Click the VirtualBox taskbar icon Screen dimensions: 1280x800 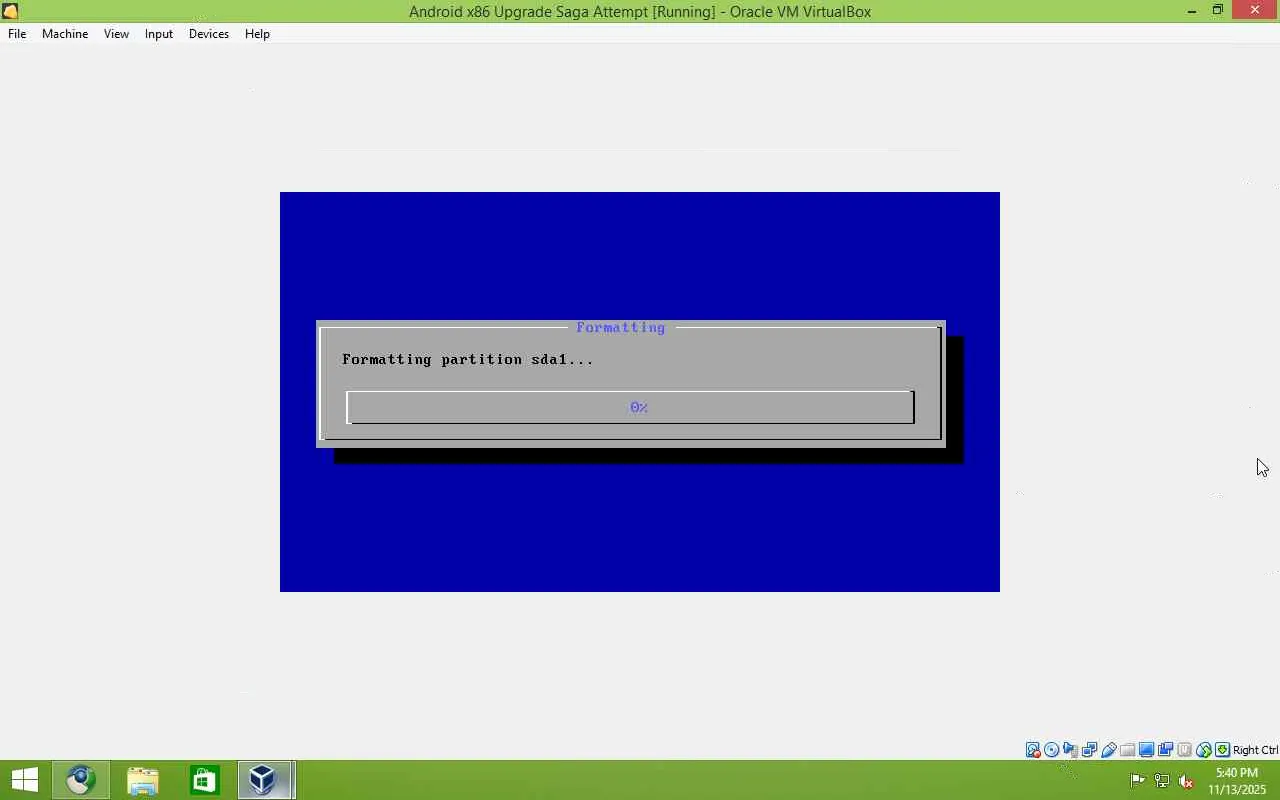pyautogui.click(x=266, y=780)
